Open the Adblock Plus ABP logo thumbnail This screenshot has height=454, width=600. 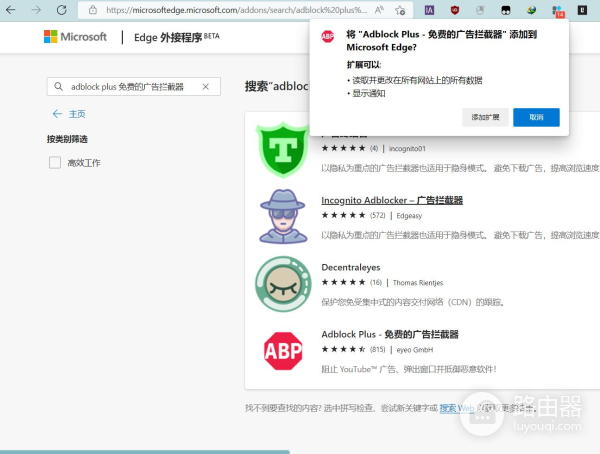pos(283,351)
